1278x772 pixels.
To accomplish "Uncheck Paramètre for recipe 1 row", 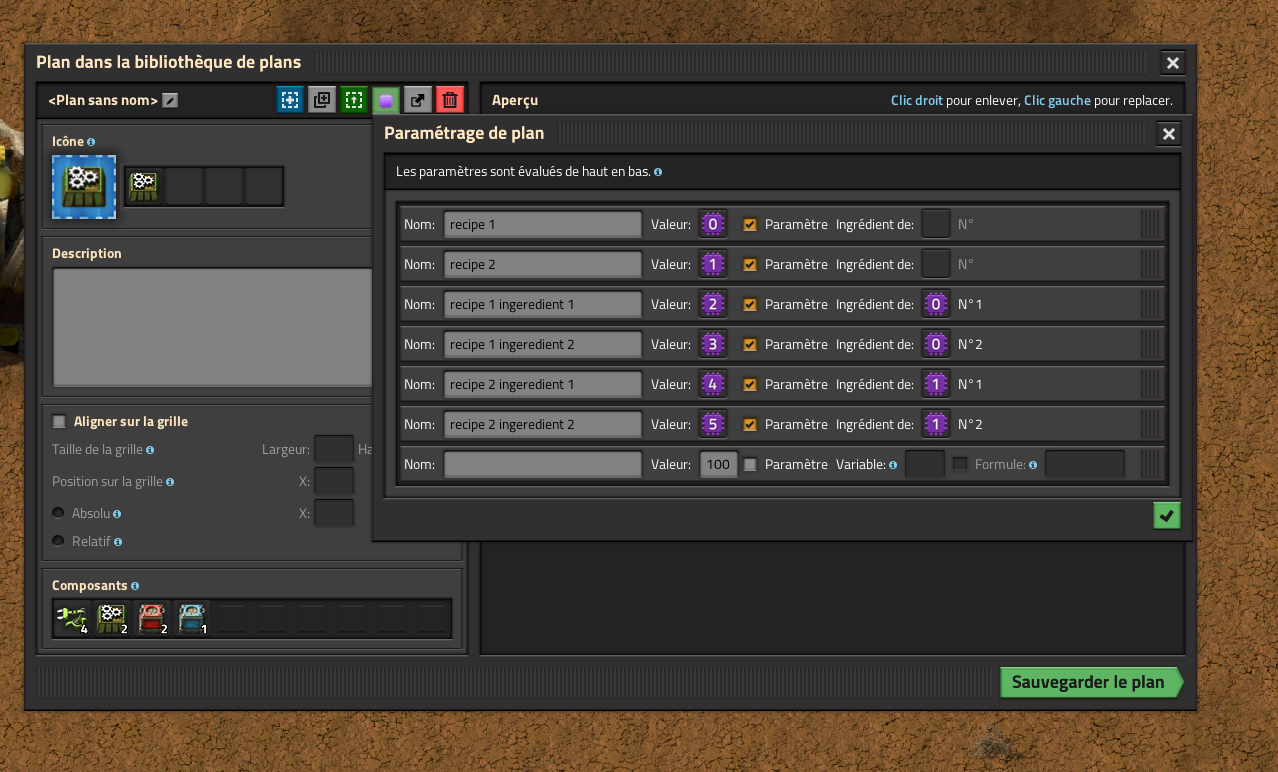I will 750,225.
